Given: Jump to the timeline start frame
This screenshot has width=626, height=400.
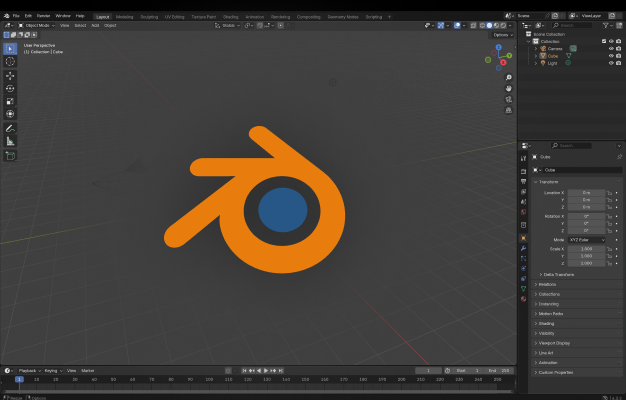Looking at the screenshot, I should [244, 371].
